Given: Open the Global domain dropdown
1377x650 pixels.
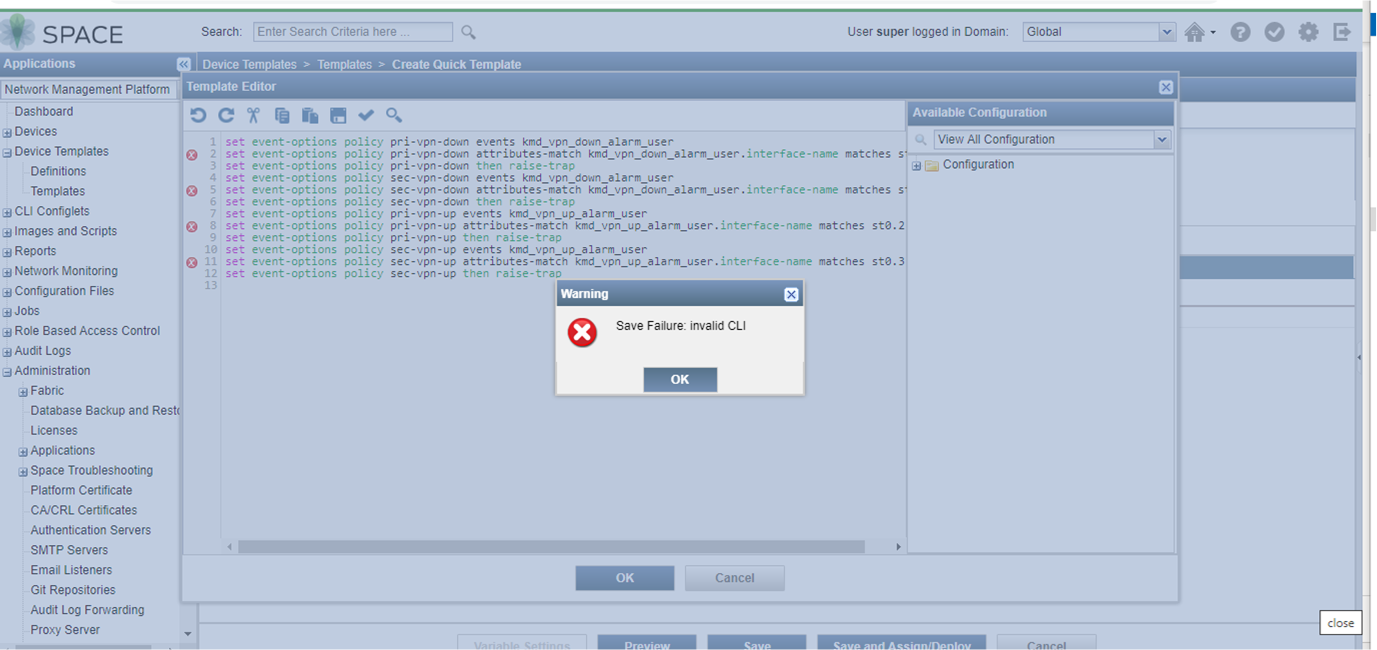Looking at the screenshot, I should pyautogui.click(x=1167, y=31).
